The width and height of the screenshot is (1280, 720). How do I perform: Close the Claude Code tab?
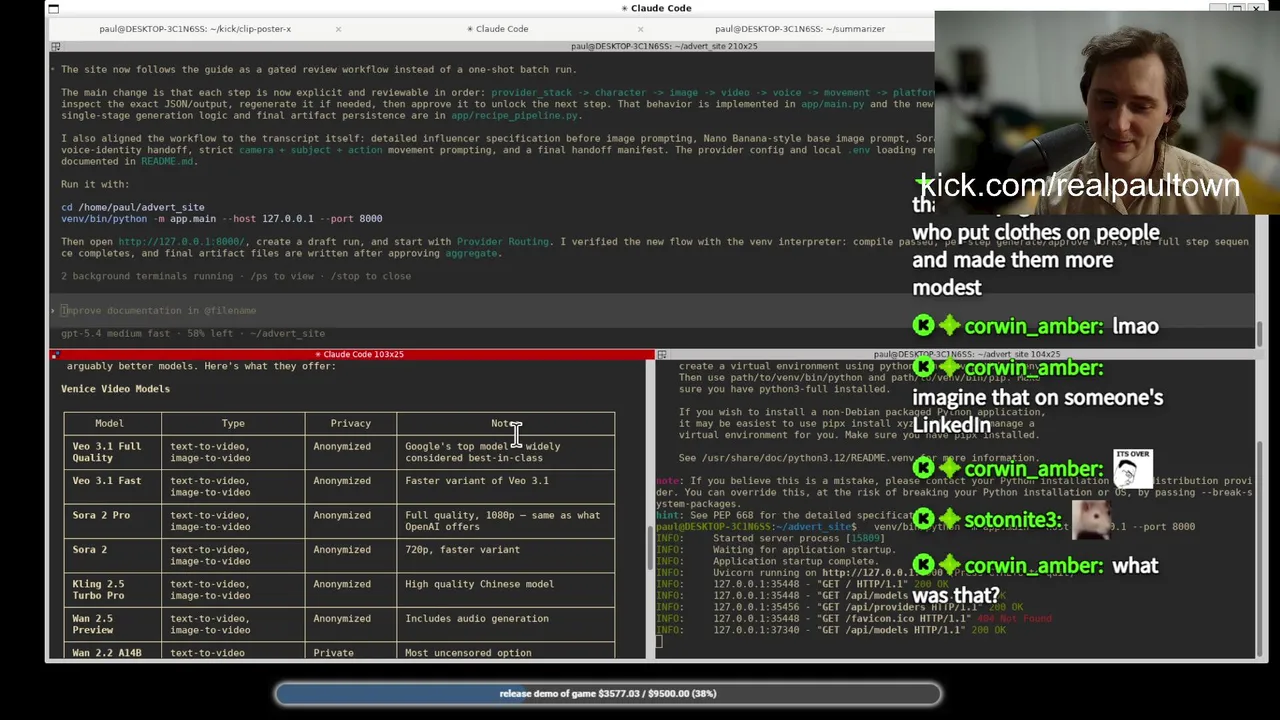point(640,29)
